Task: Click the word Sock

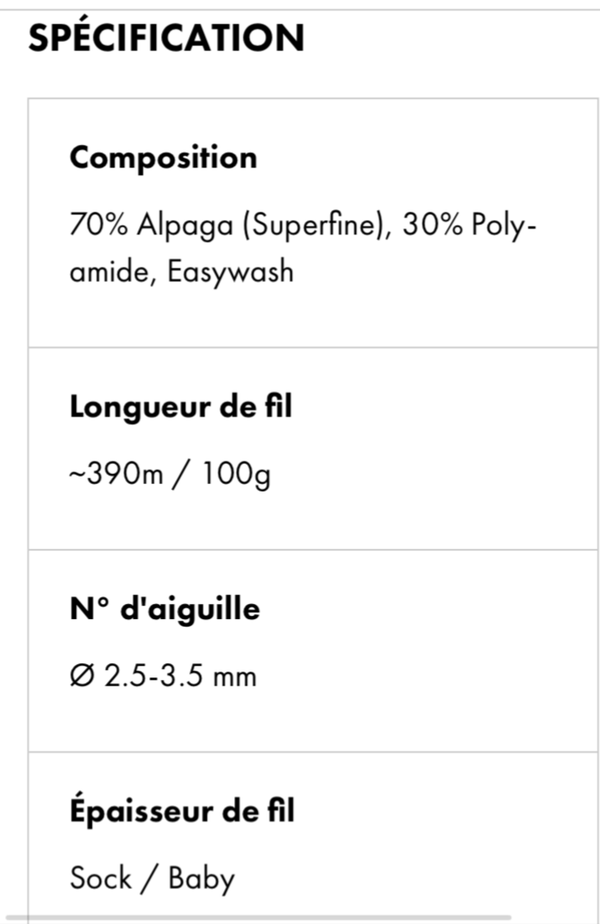Action: 100,878
